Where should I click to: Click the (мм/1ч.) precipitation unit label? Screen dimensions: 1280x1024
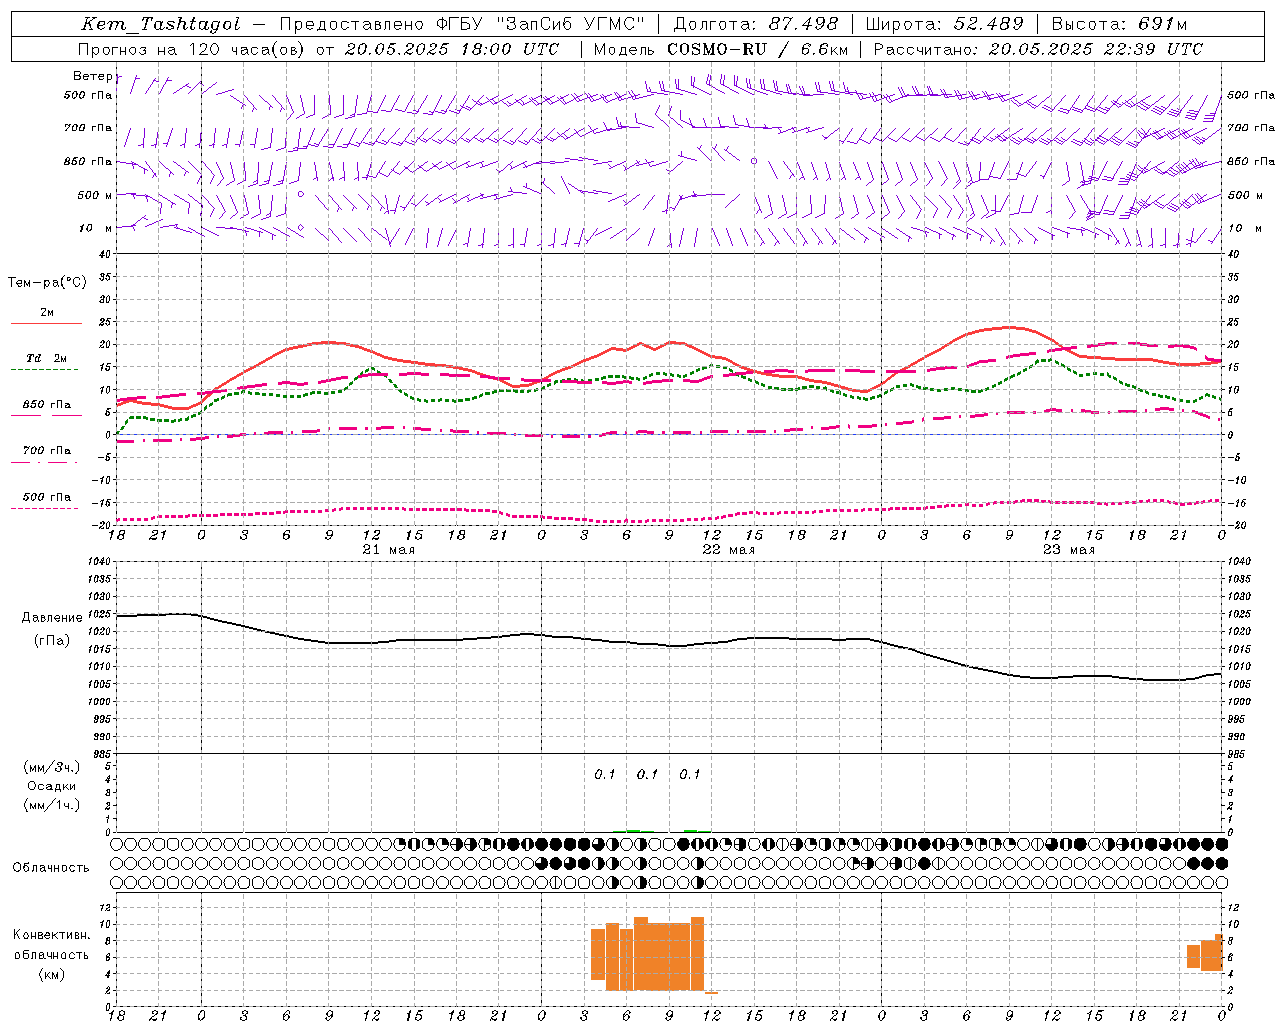coord(51,805)
